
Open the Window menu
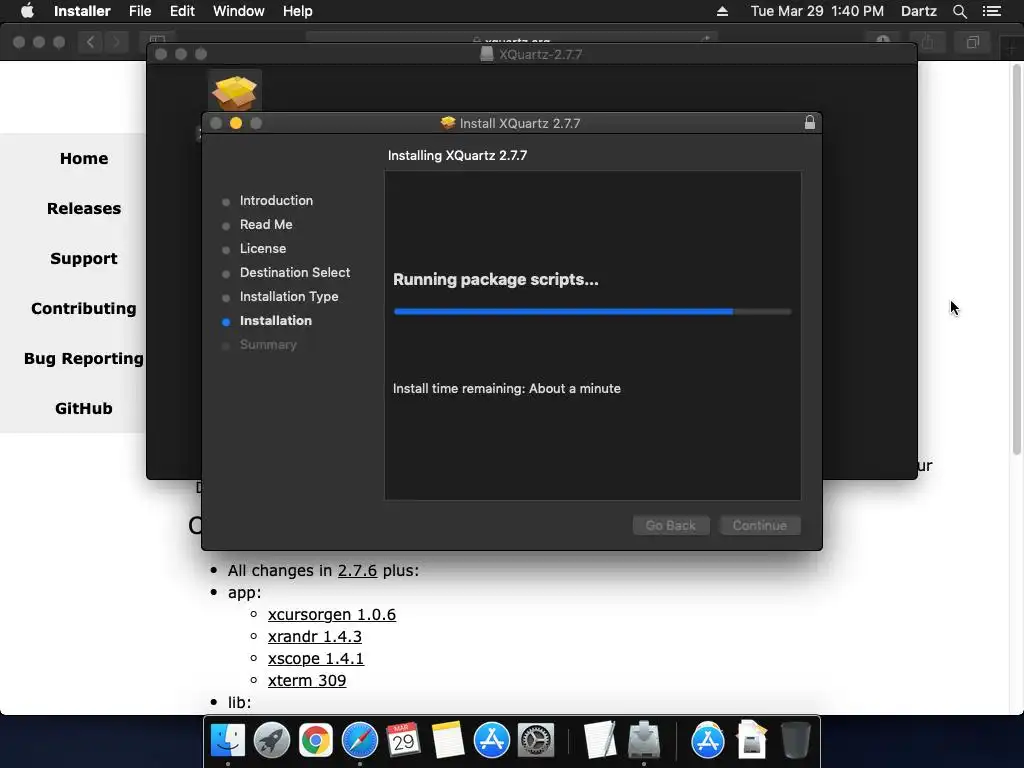pos(238,11)
